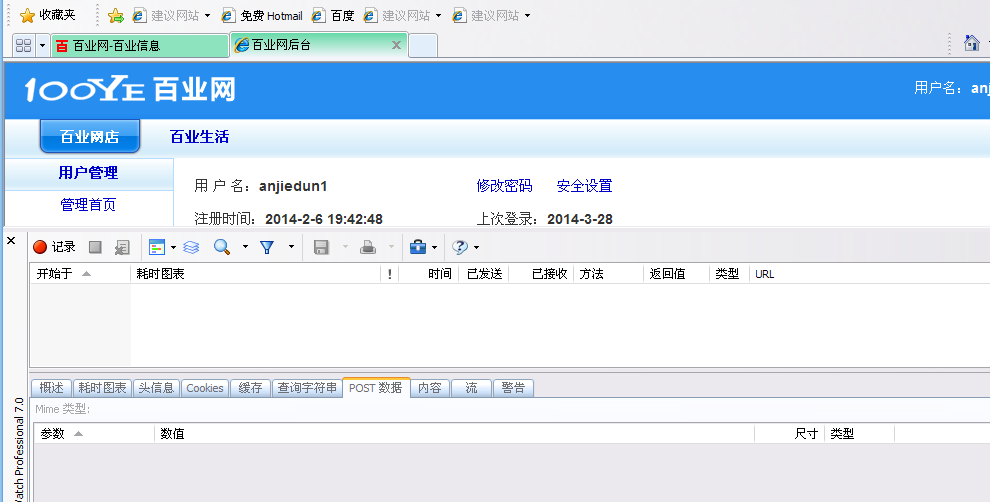
Task: Click the 已接收 column header
Action: (x=542, y=273)
